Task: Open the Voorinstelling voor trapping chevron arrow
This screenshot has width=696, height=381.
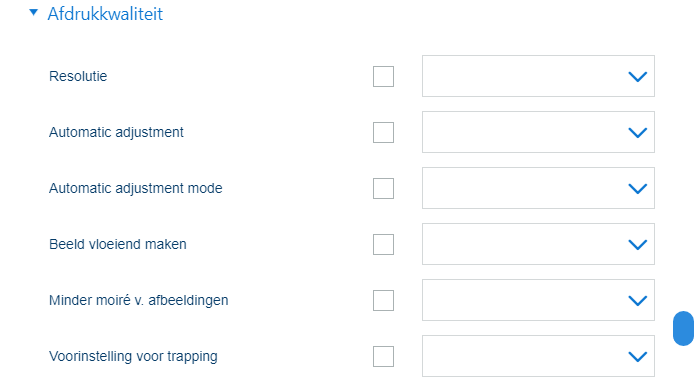Action: pyautogui.click(x=637, y=357)
